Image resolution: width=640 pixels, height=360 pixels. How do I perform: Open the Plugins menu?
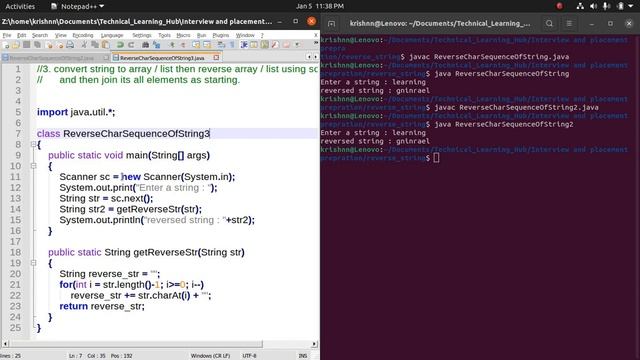pos(220,36)
